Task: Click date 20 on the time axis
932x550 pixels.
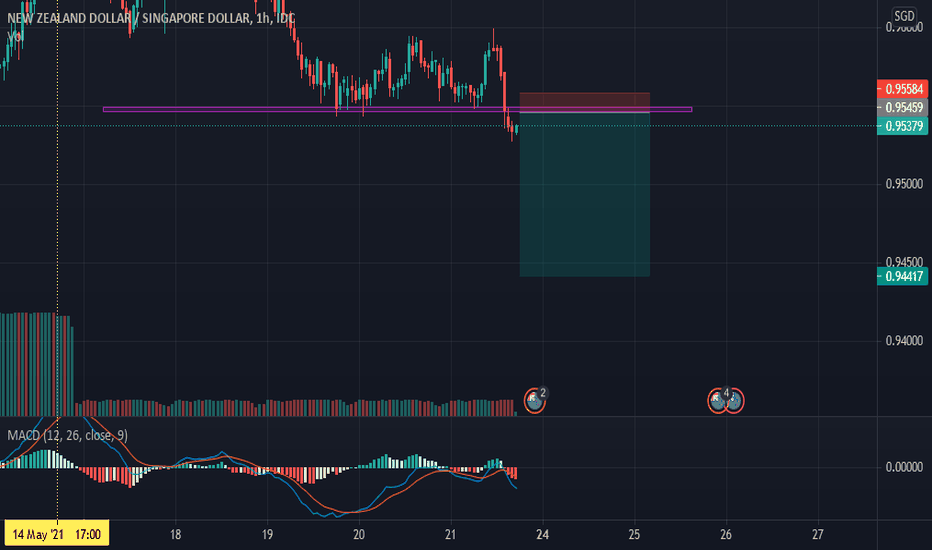Action: [358, 535]
